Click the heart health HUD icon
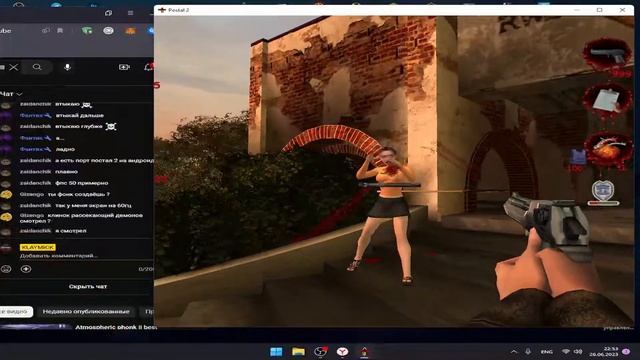The width and height of the screenshot is (640, 360). click(x=609, y=149)
